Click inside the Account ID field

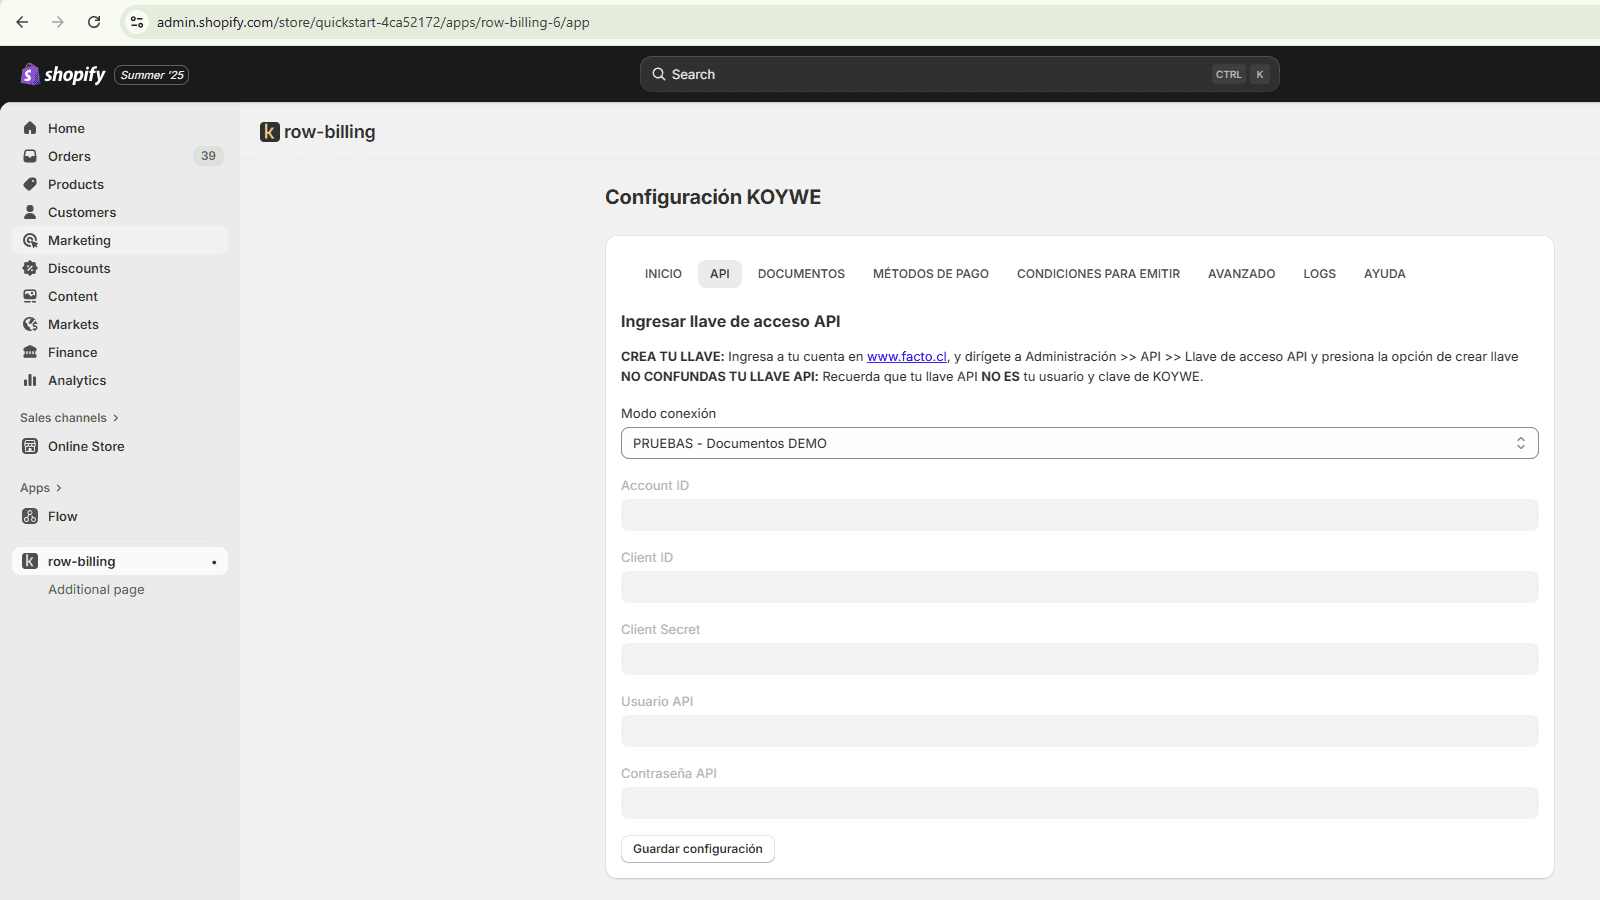pyautogui.click(x=1079, y=515)
